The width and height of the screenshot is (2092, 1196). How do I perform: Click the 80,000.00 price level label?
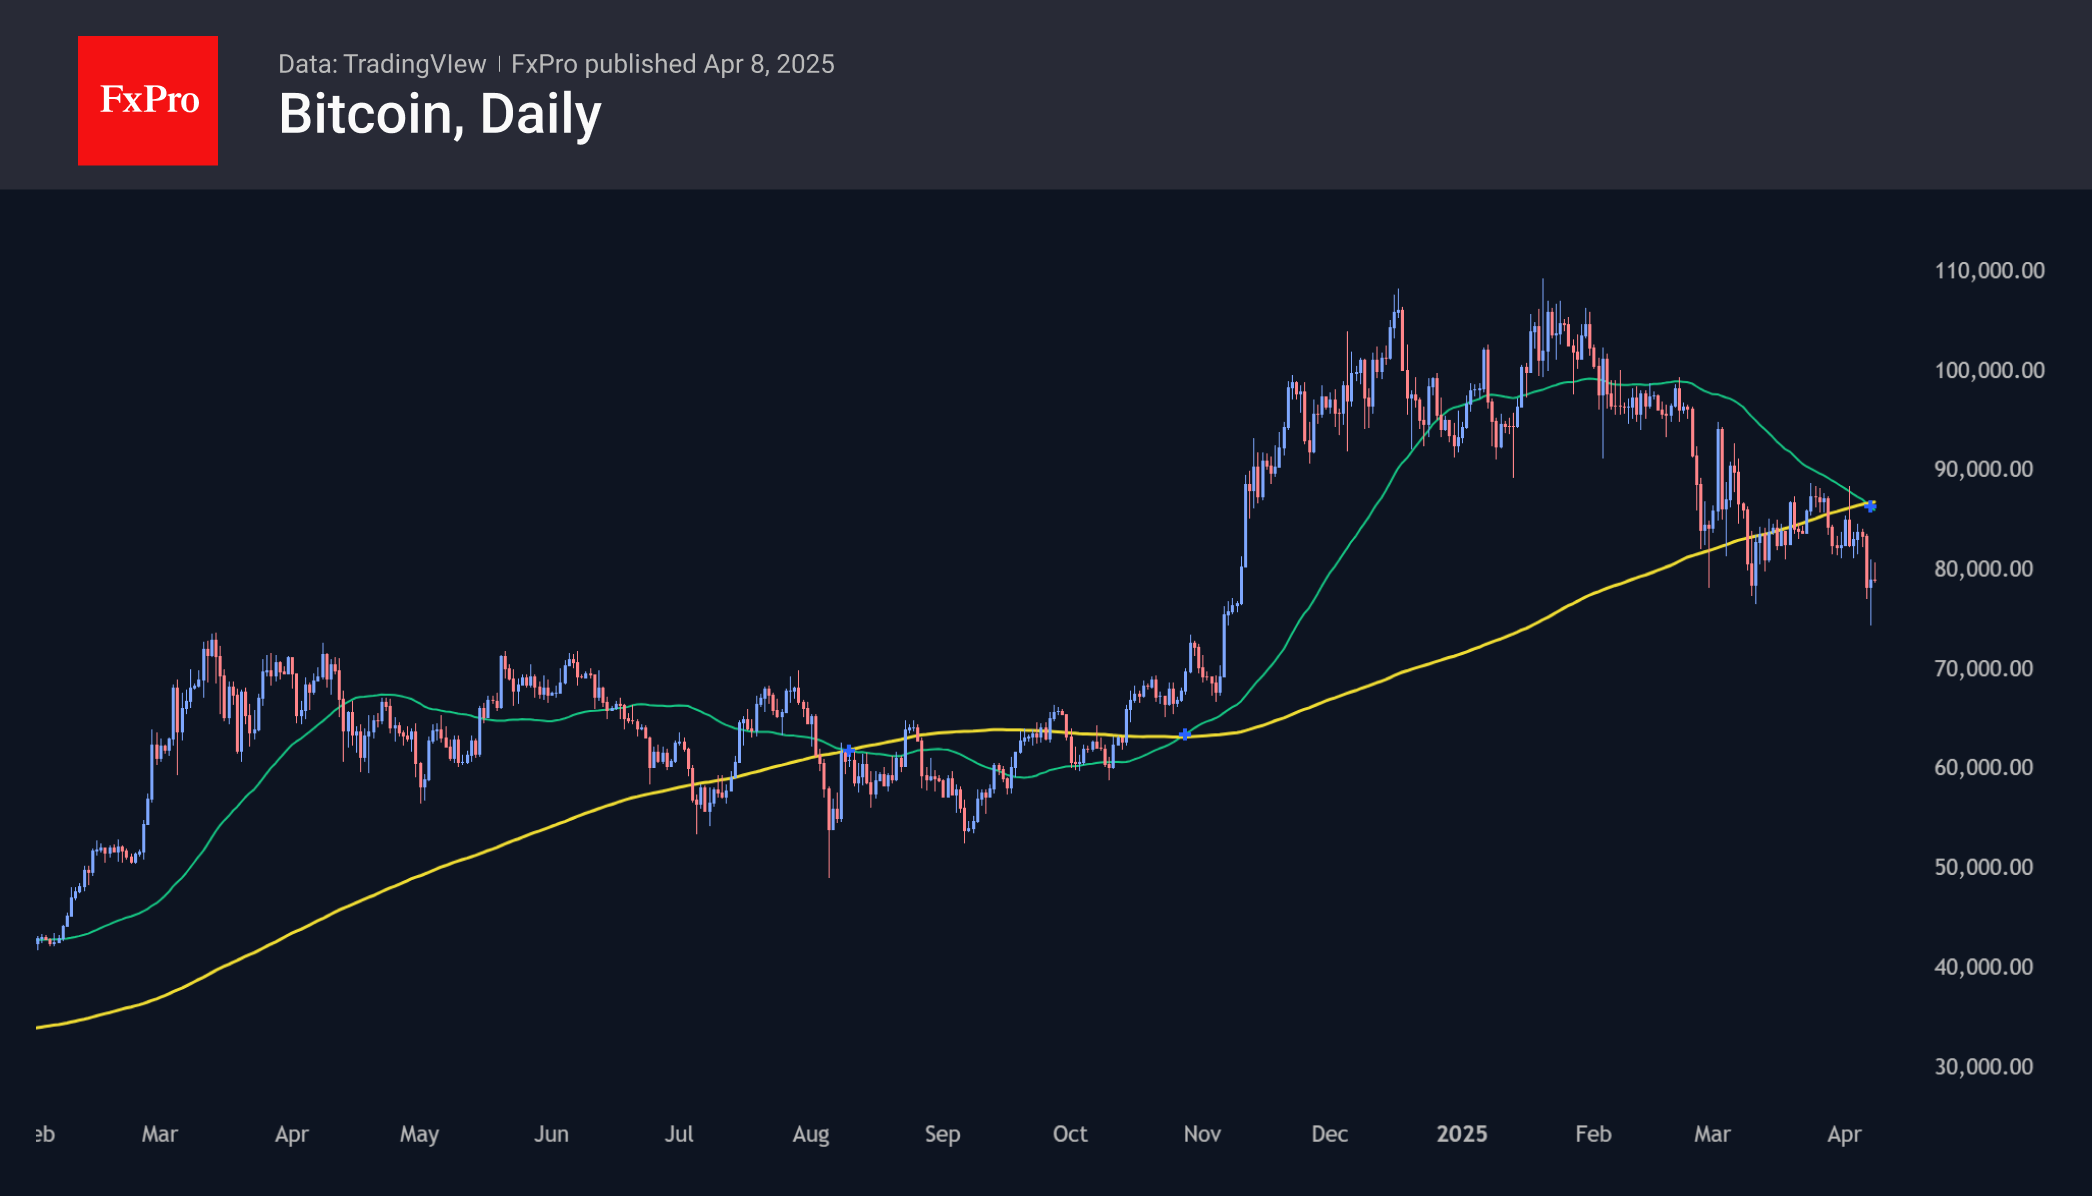click(x=1983, y=569)
